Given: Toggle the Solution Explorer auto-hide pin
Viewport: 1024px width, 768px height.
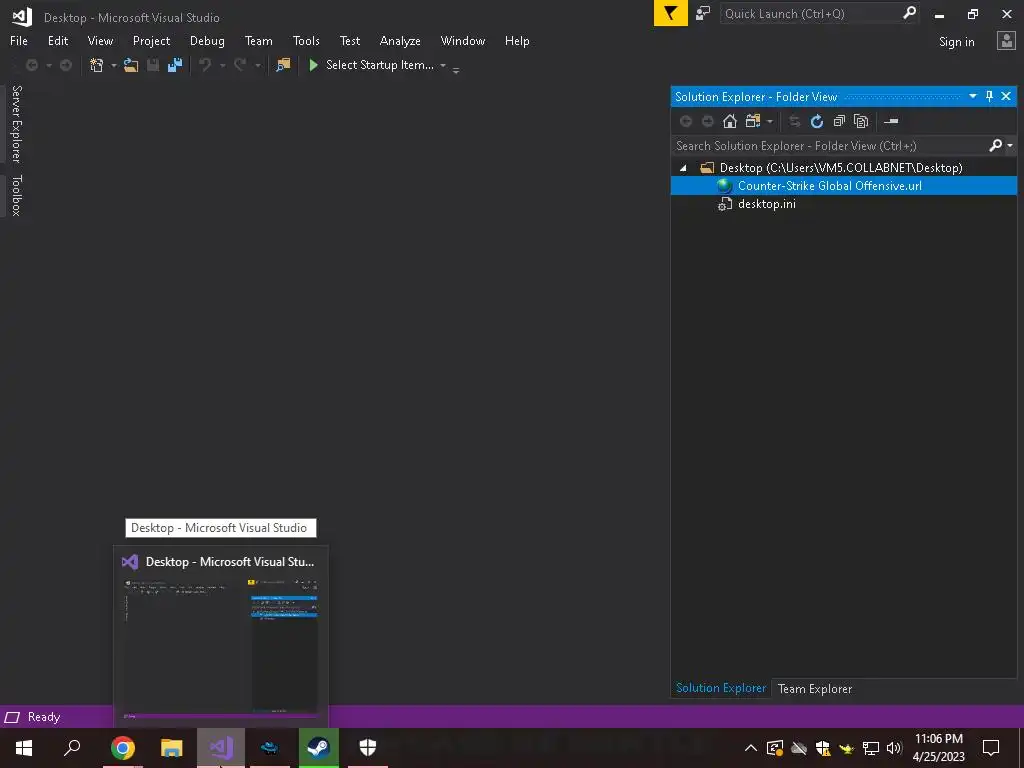Looking at the screenshot, I should point(989,97).
